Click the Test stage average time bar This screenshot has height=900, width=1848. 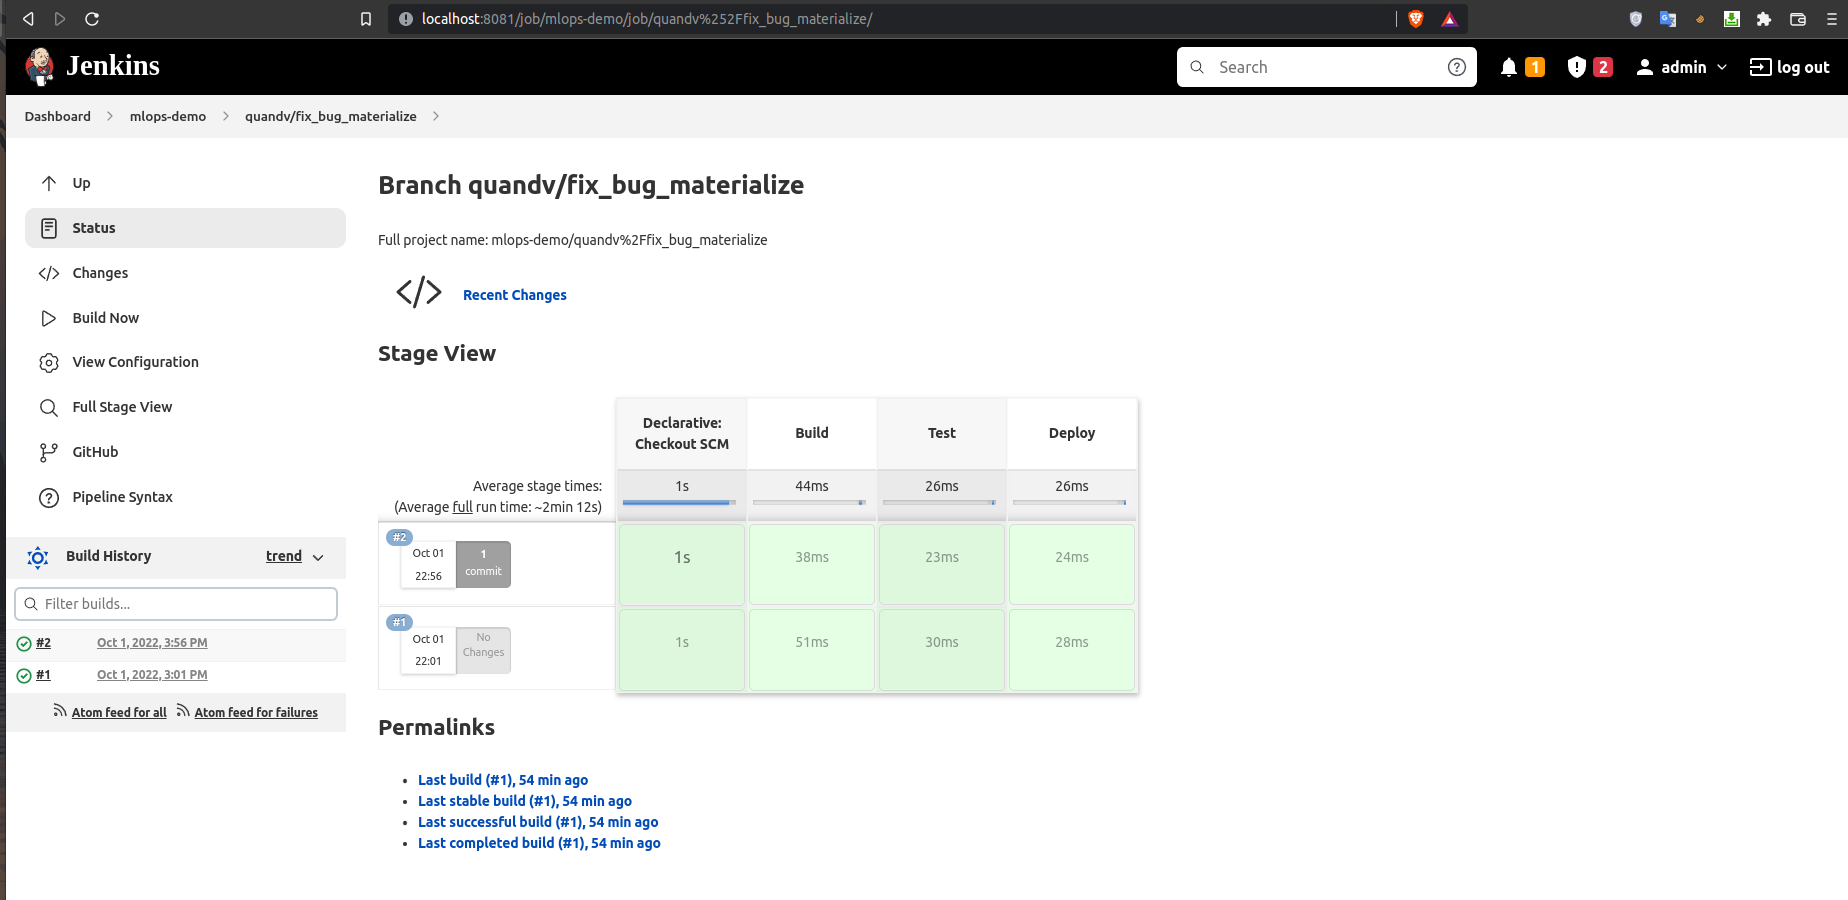[939, 502]
